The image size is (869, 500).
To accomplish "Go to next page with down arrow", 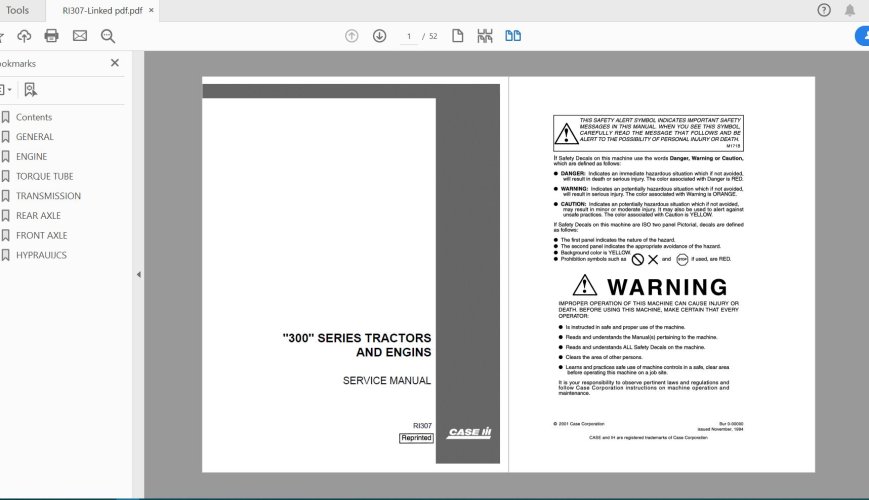I will click(380, 36).
